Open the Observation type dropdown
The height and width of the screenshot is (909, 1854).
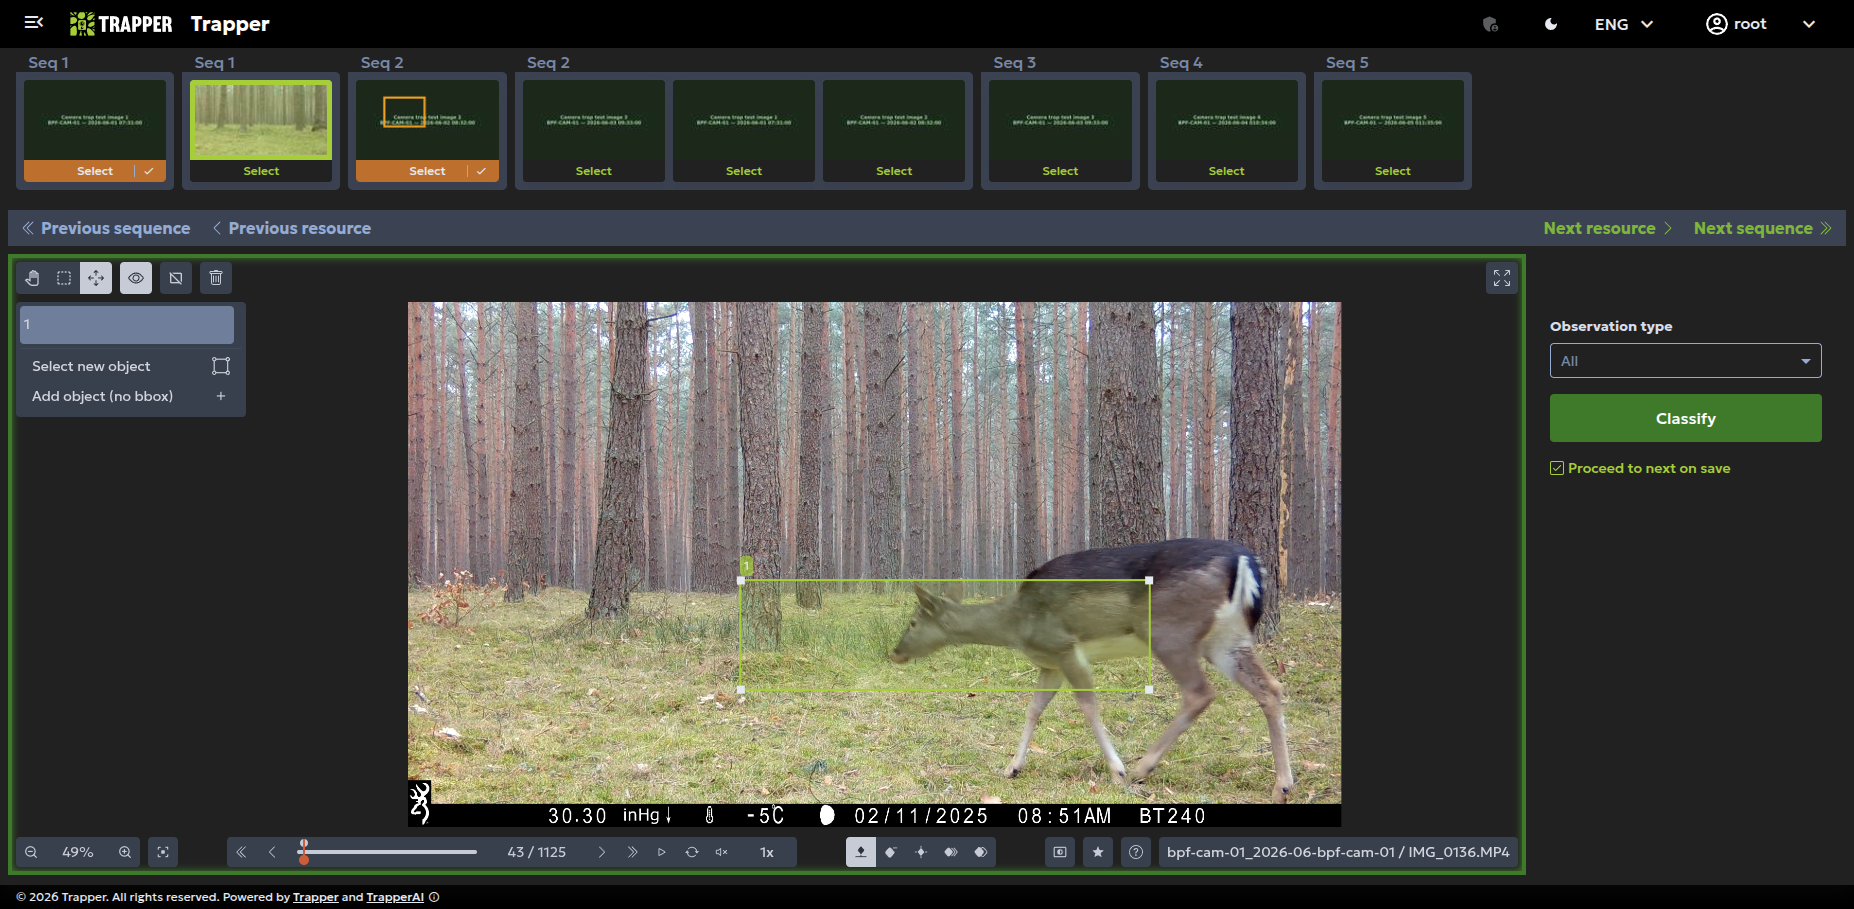pyautogui.click(x=1686, y=361)
